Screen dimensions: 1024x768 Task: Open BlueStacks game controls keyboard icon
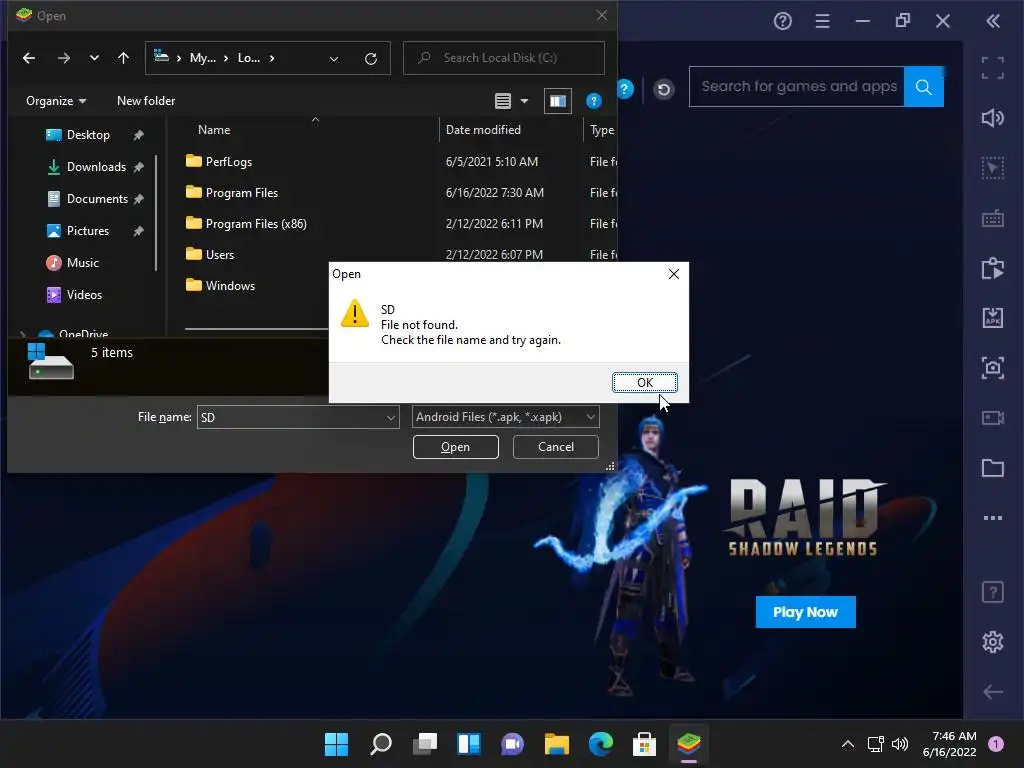click(x=993, y=218)
